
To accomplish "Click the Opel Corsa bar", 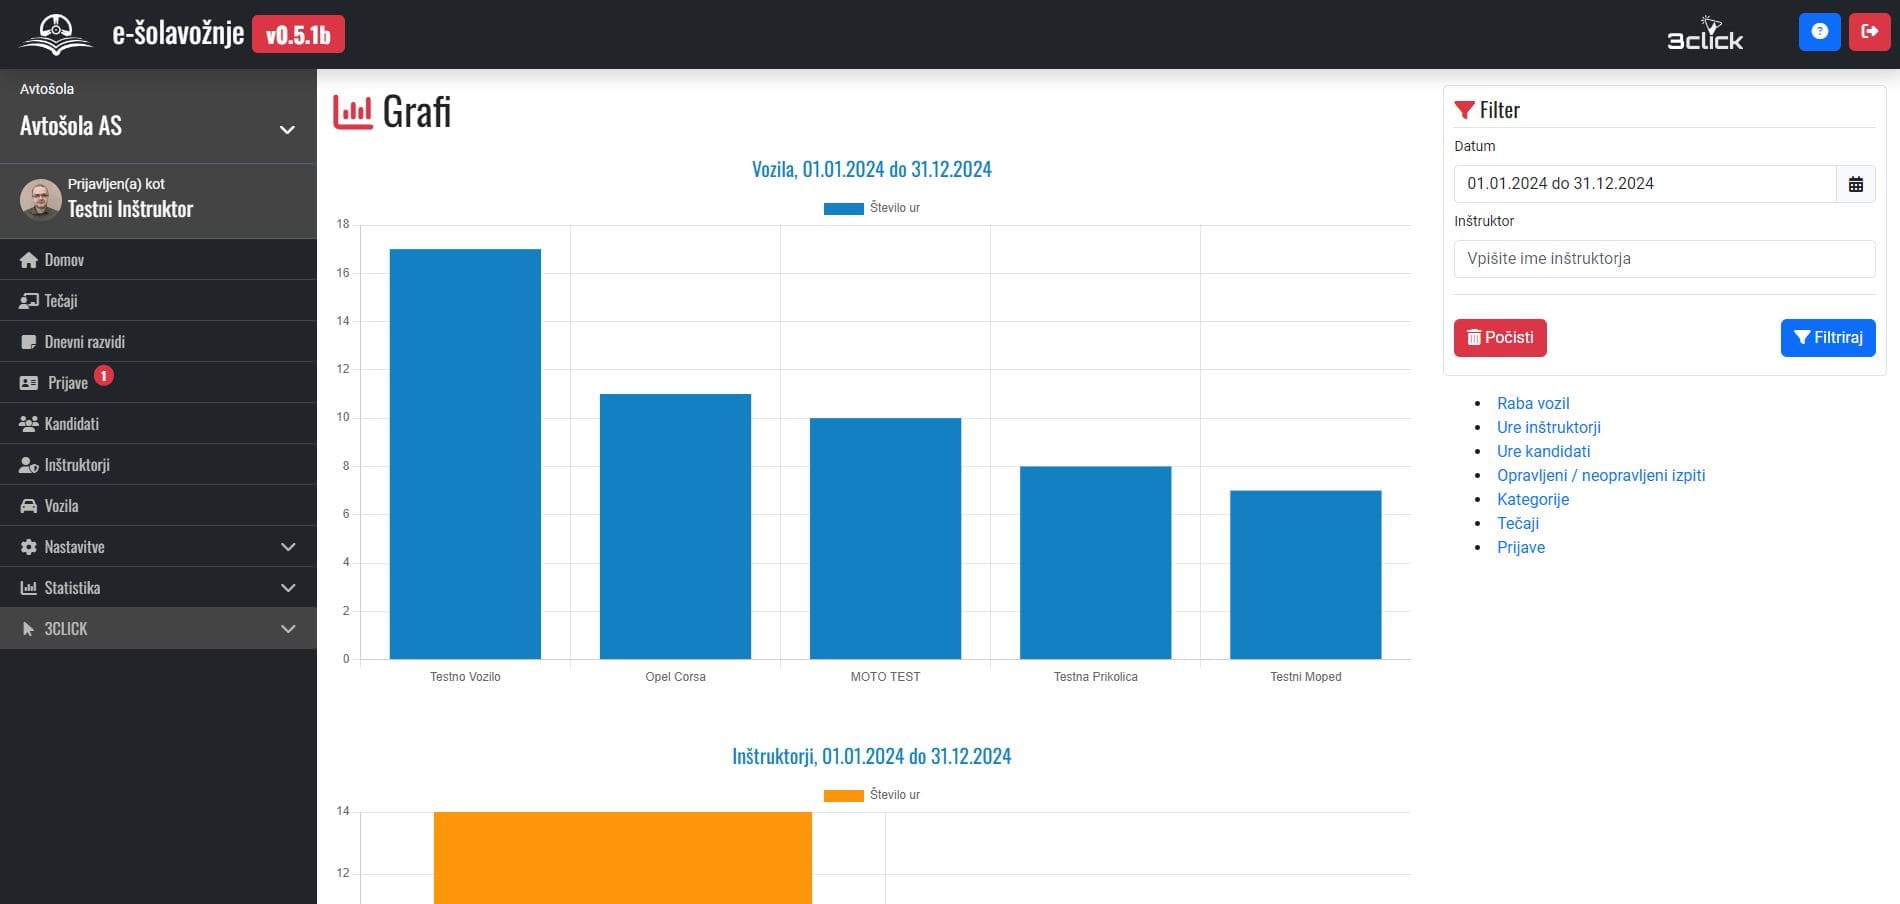I will click(675, 526).
